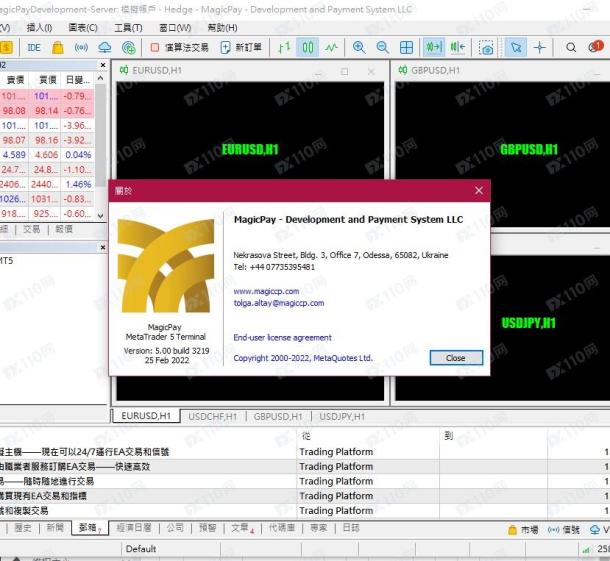Open the End-user license agreement link

tap(282, 337)
